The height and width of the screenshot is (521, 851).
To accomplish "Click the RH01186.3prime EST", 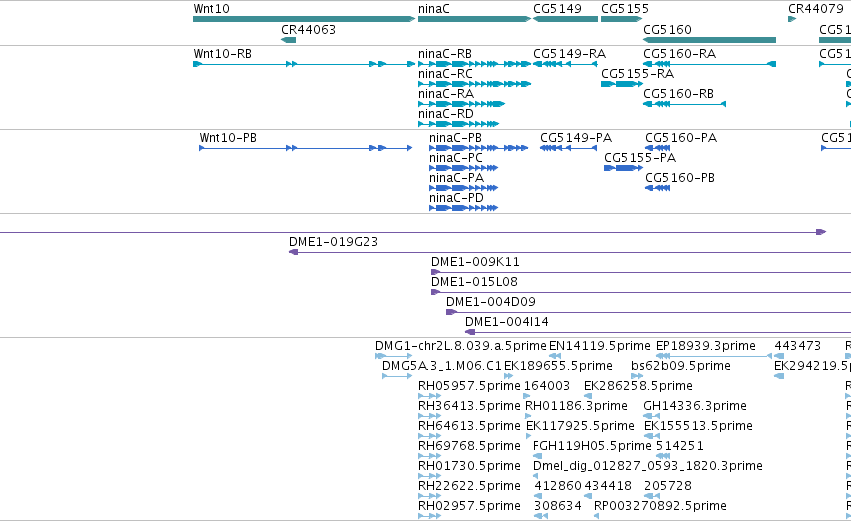I will tap(529, 416).
